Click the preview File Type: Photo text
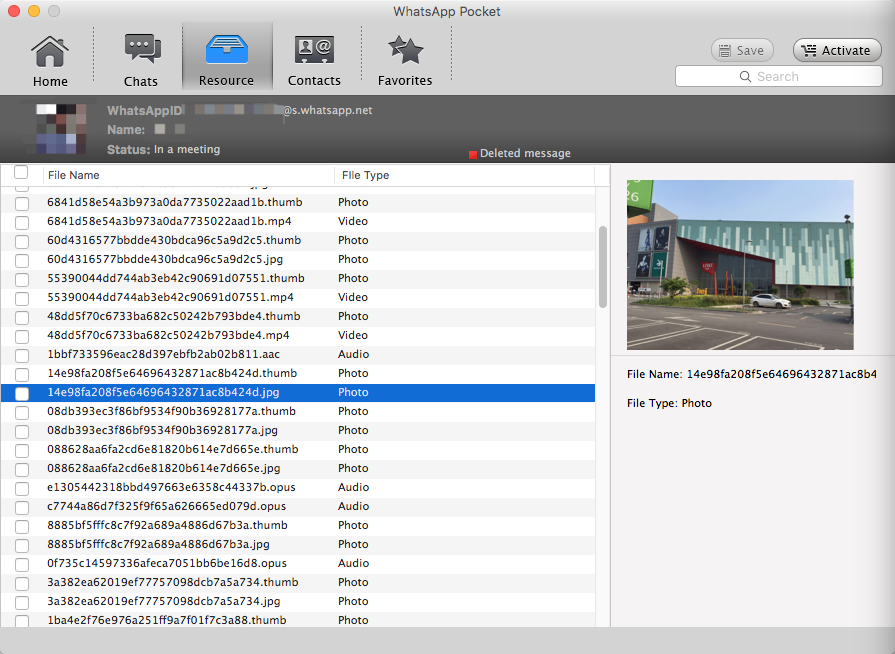895x654 pixels. 669,403
